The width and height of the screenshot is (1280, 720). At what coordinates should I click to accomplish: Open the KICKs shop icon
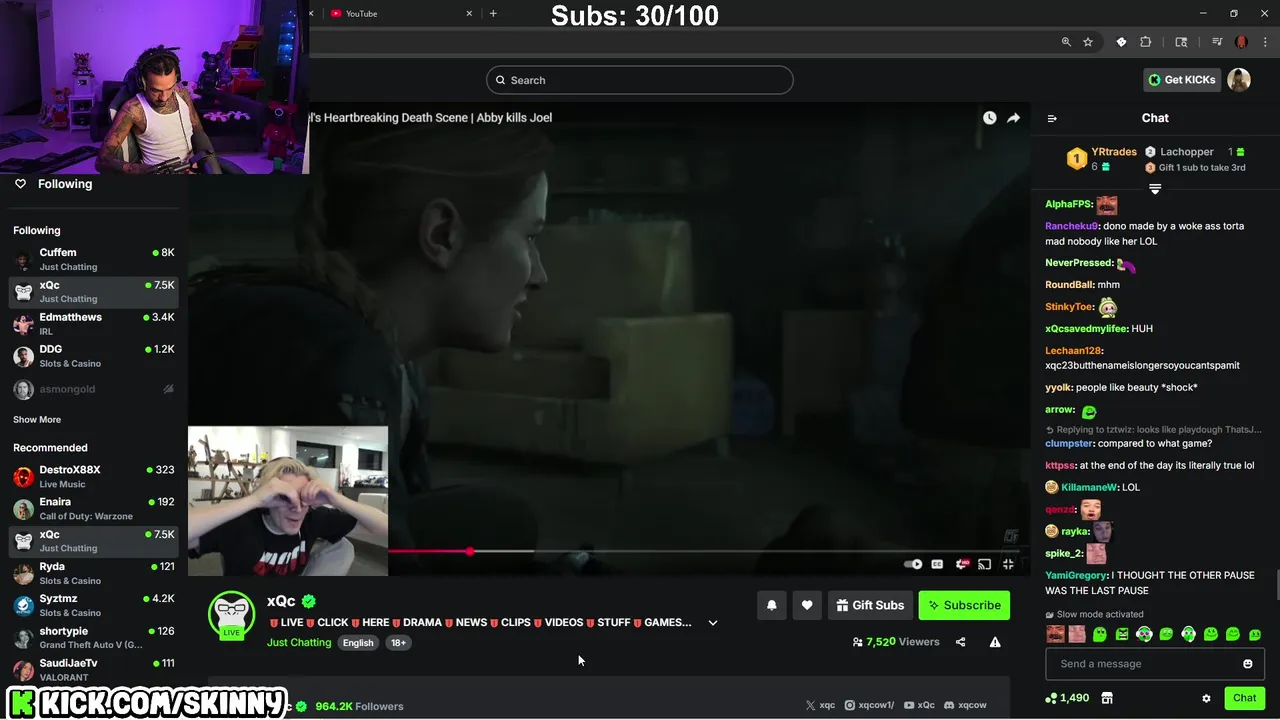click(1107, 698)
